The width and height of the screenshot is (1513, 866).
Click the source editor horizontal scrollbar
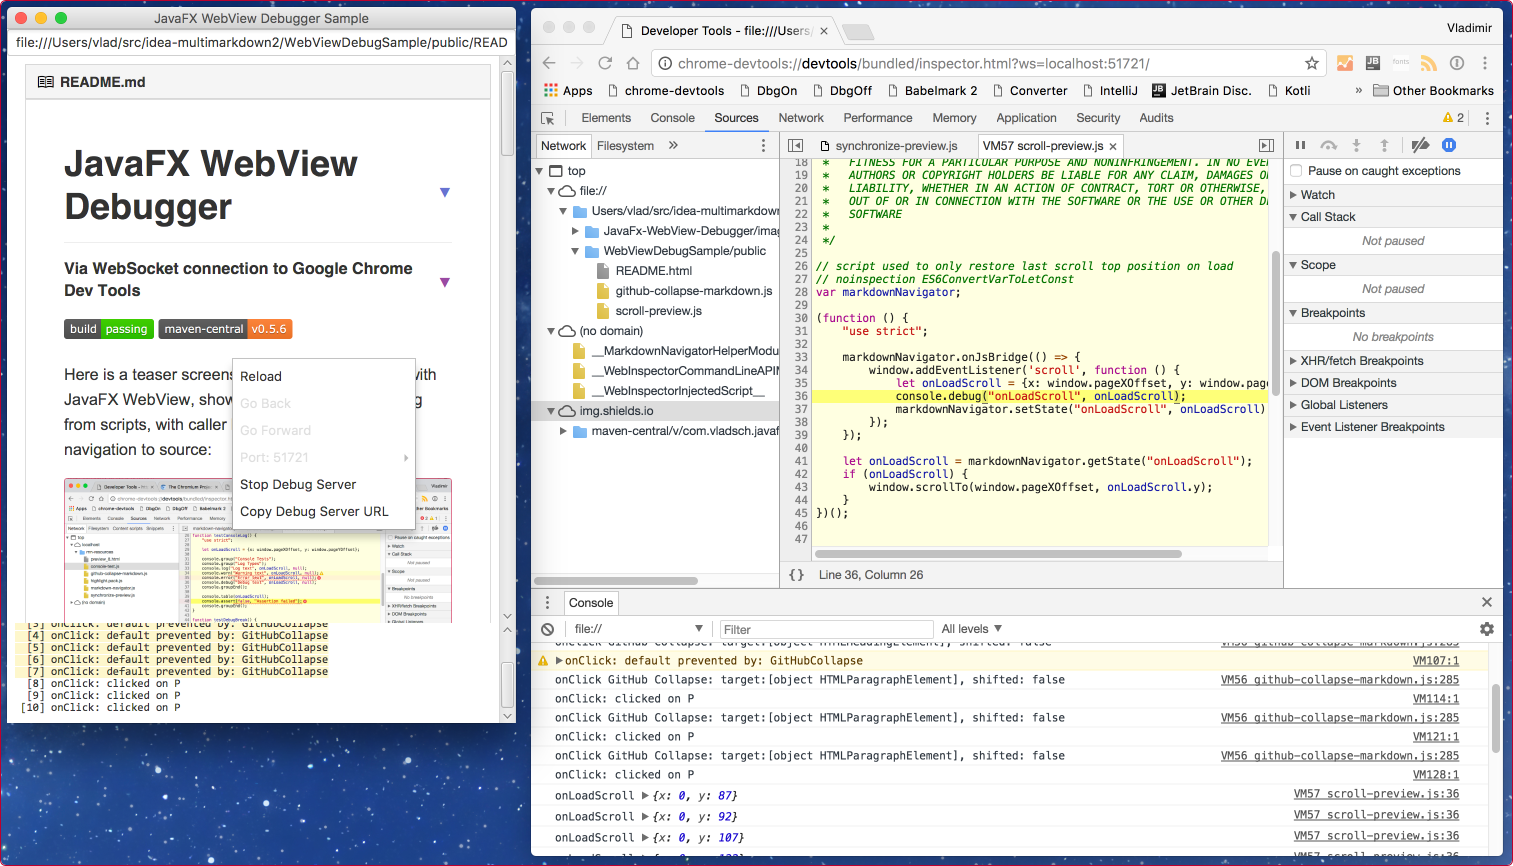(x=998, y=554)
